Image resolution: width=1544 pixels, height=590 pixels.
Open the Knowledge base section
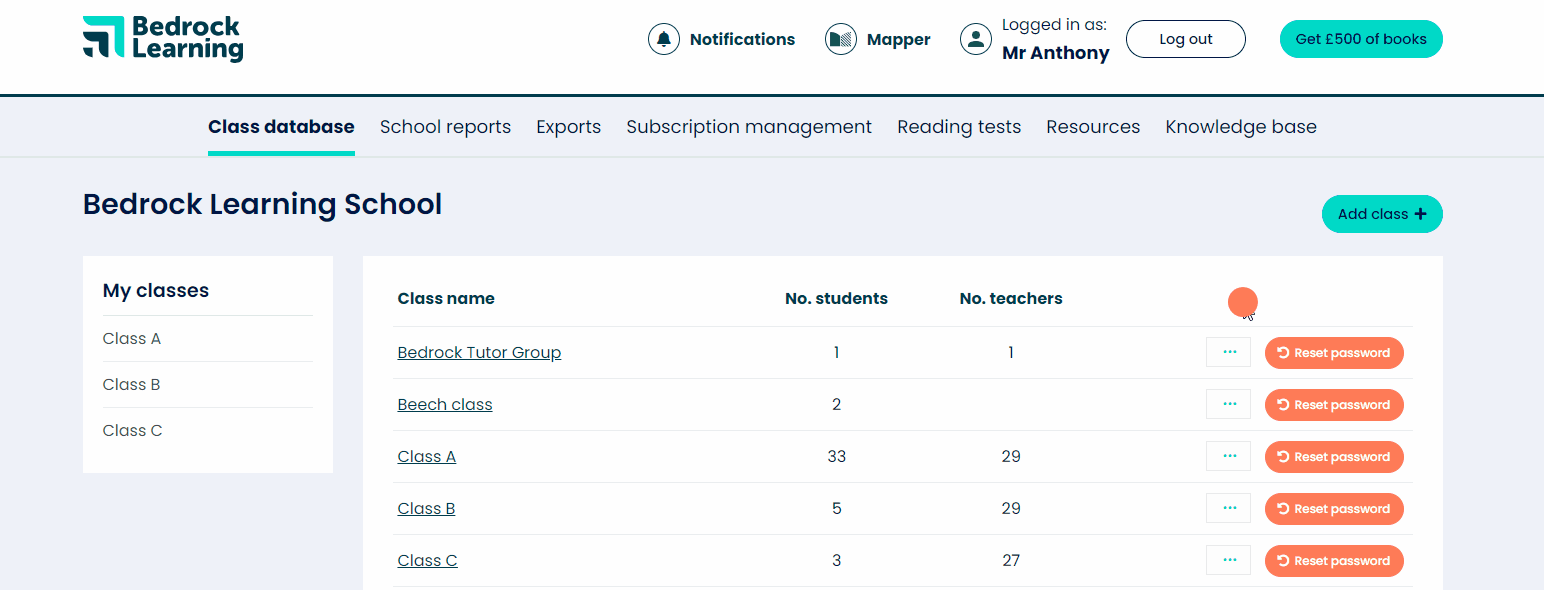point(1240,127)
